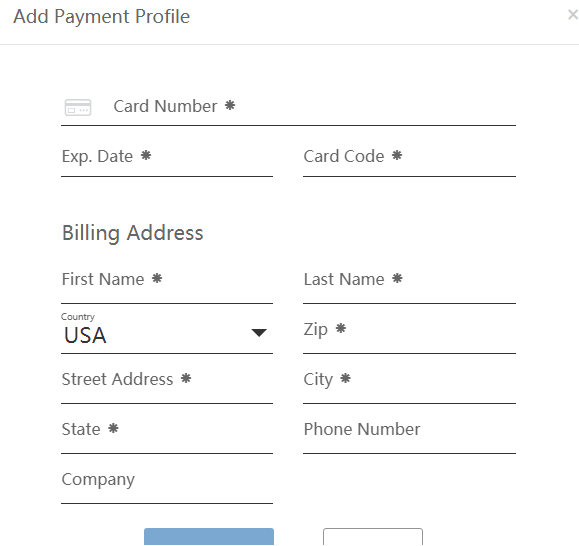Click the white outlined button at bottom
This screenshot has width=579, height=546.
point(373,537)
